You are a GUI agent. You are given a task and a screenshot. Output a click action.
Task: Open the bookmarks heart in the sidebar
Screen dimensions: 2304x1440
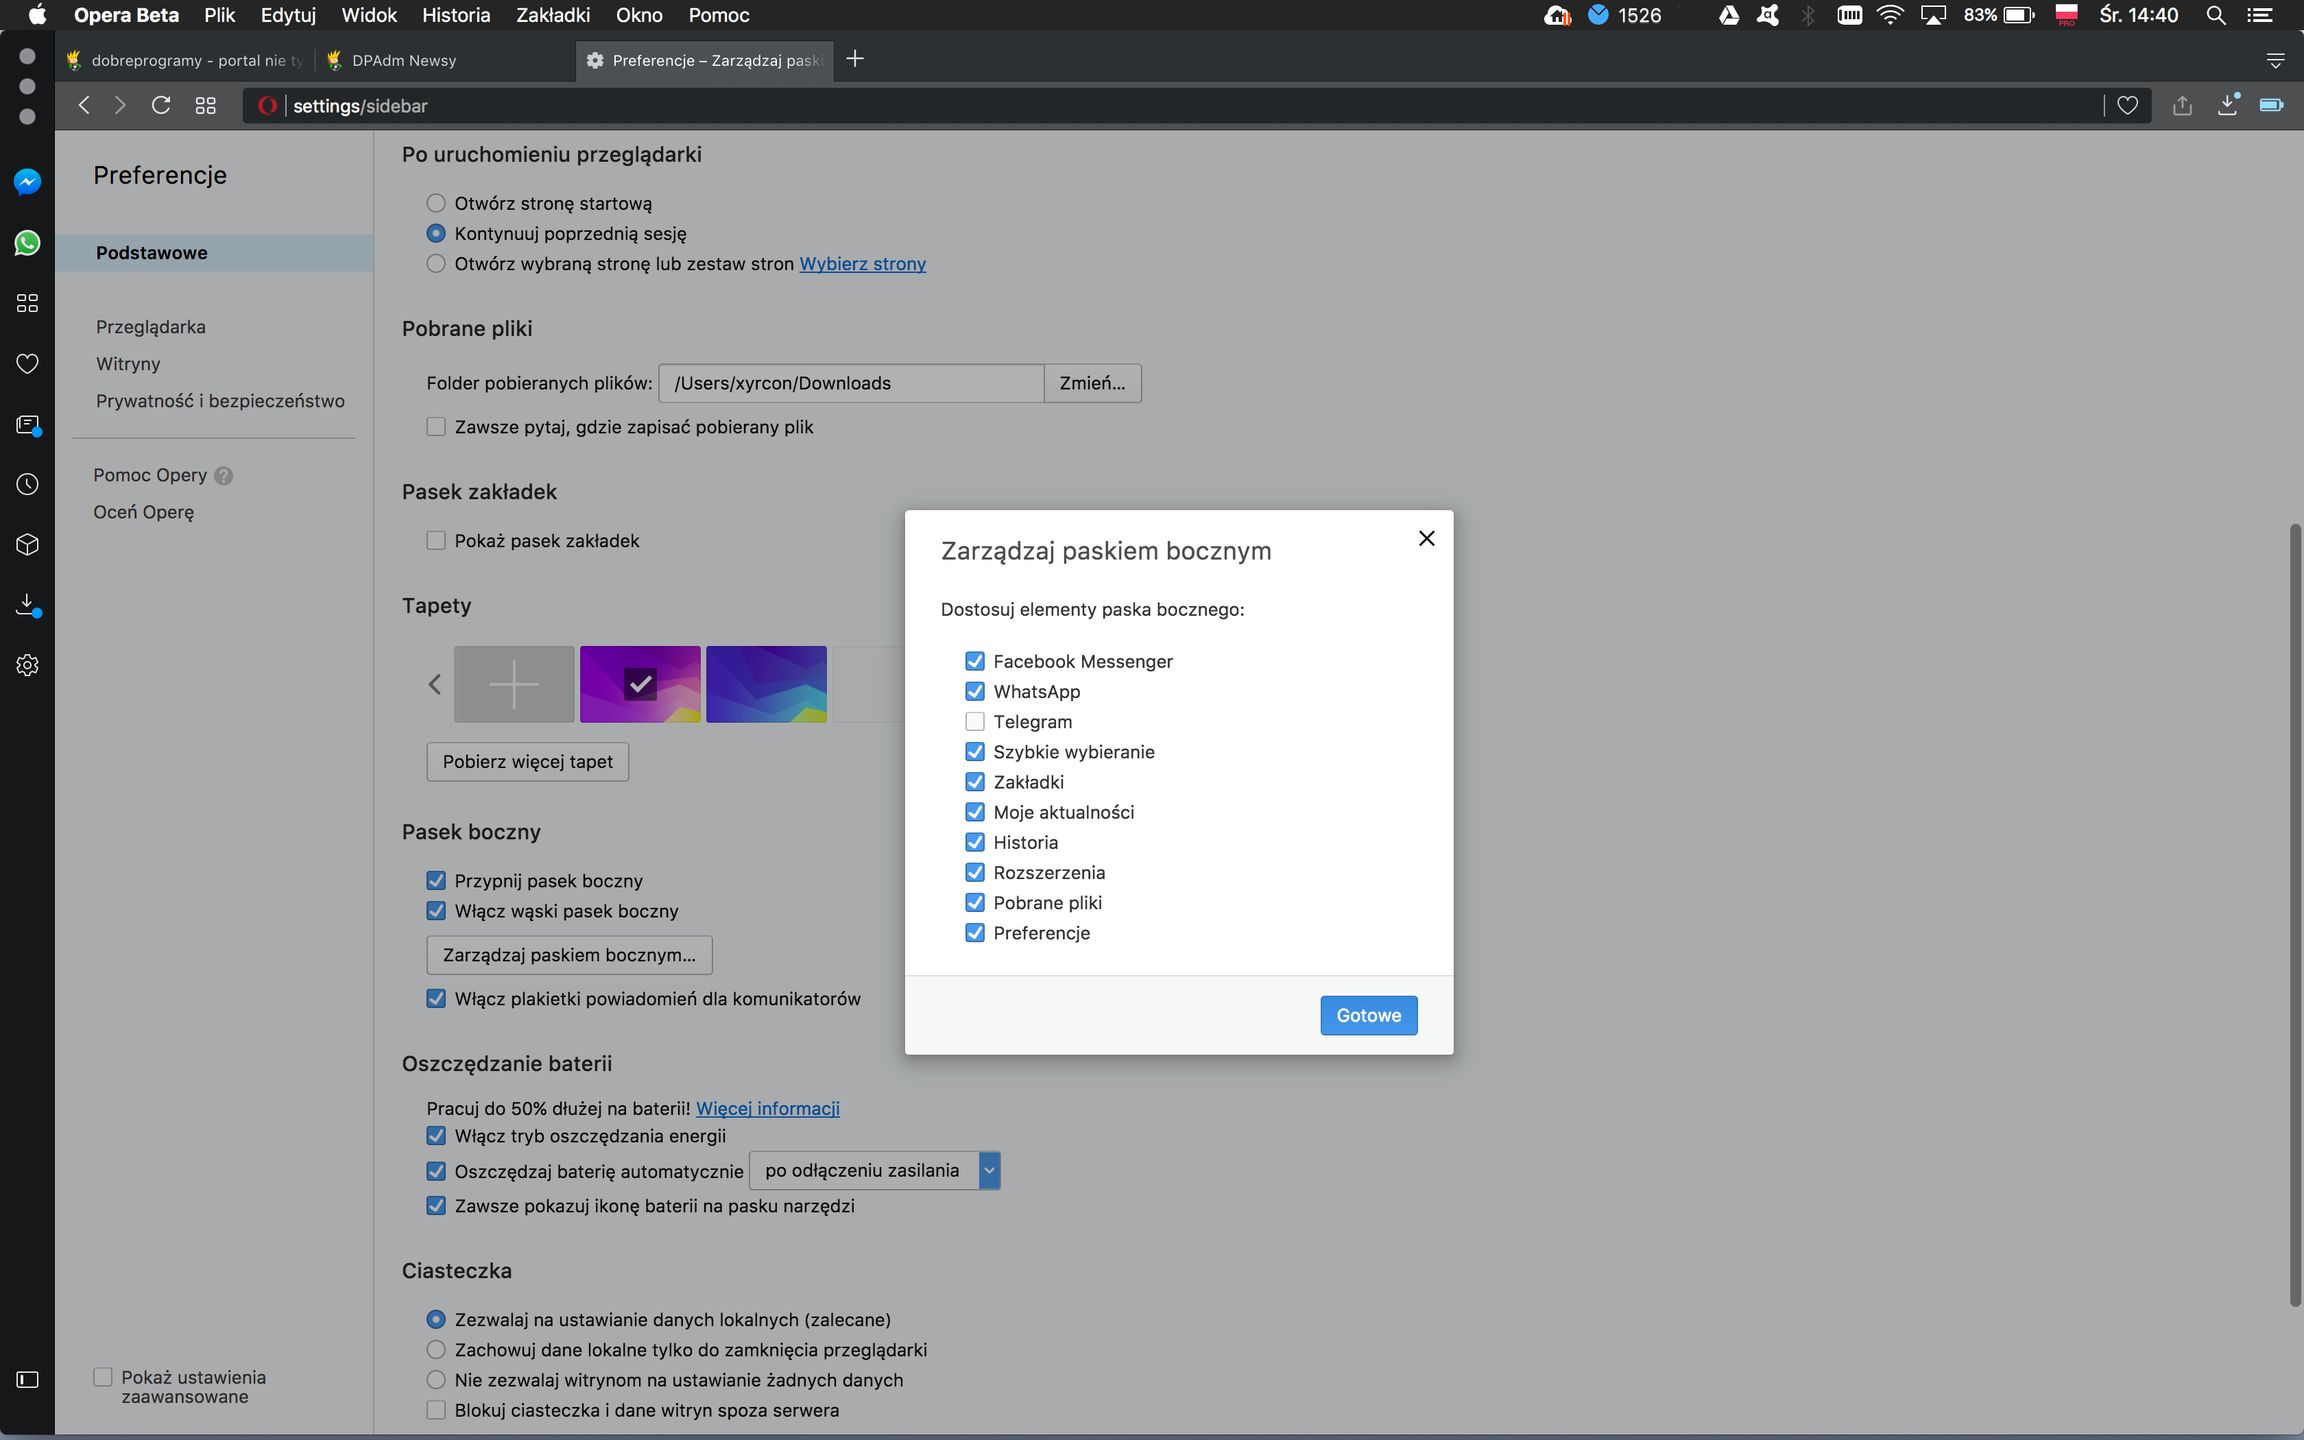[x=27, y=364]
